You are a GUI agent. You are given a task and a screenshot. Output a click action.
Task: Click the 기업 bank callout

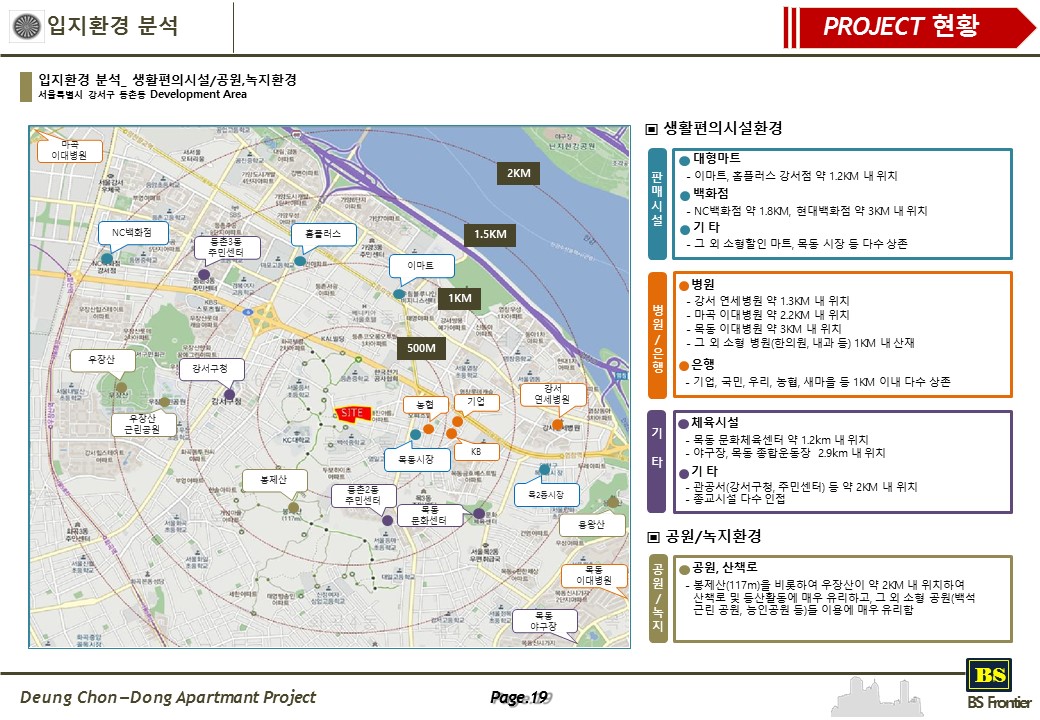[477, 402]
